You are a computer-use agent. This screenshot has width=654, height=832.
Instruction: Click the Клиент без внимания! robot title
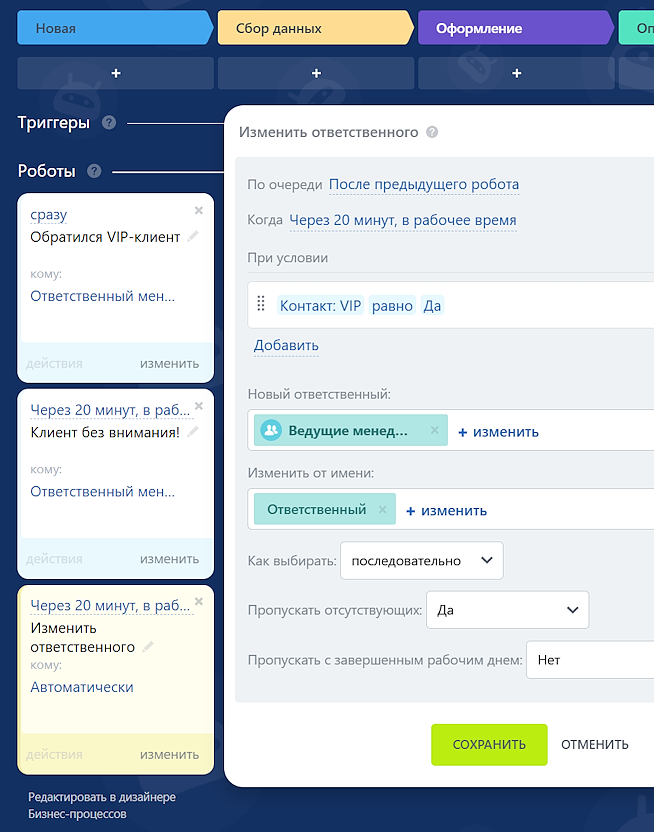point(105,432)
